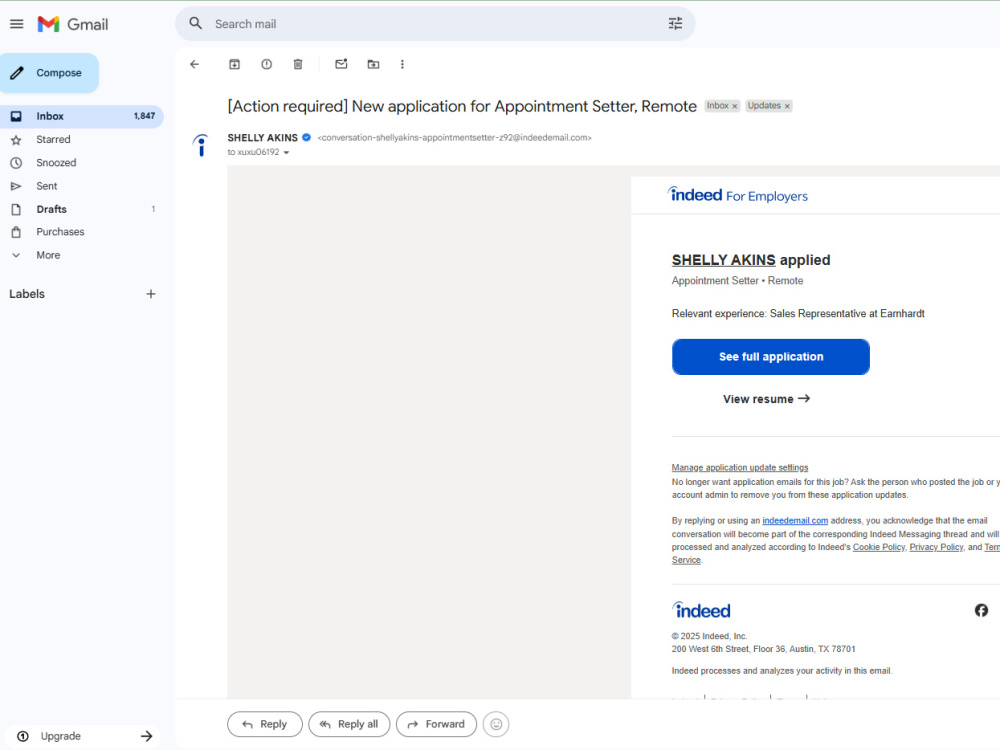The image size is (1000, 750).
Task: Click the Inbox unread count 1,847
Action: pos(144,116)
